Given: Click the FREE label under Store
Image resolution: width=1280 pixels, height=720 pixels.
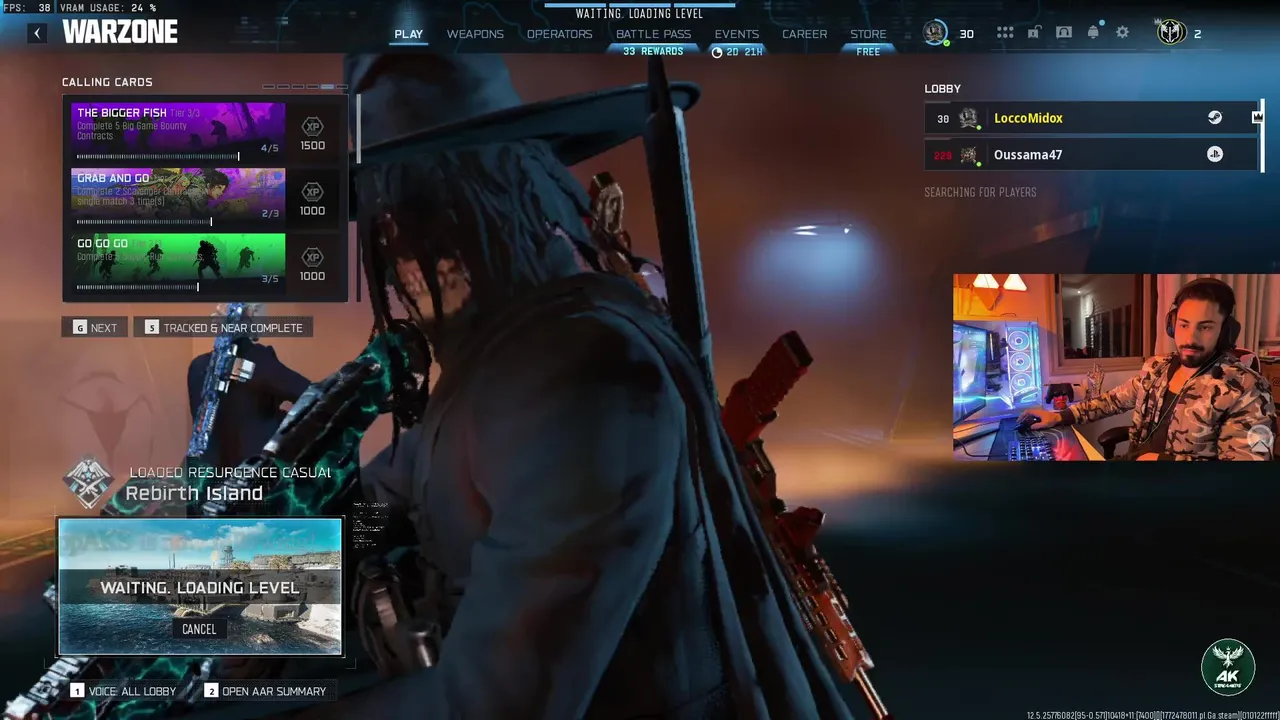Looking at the screenshot, I should pos(868,52).
